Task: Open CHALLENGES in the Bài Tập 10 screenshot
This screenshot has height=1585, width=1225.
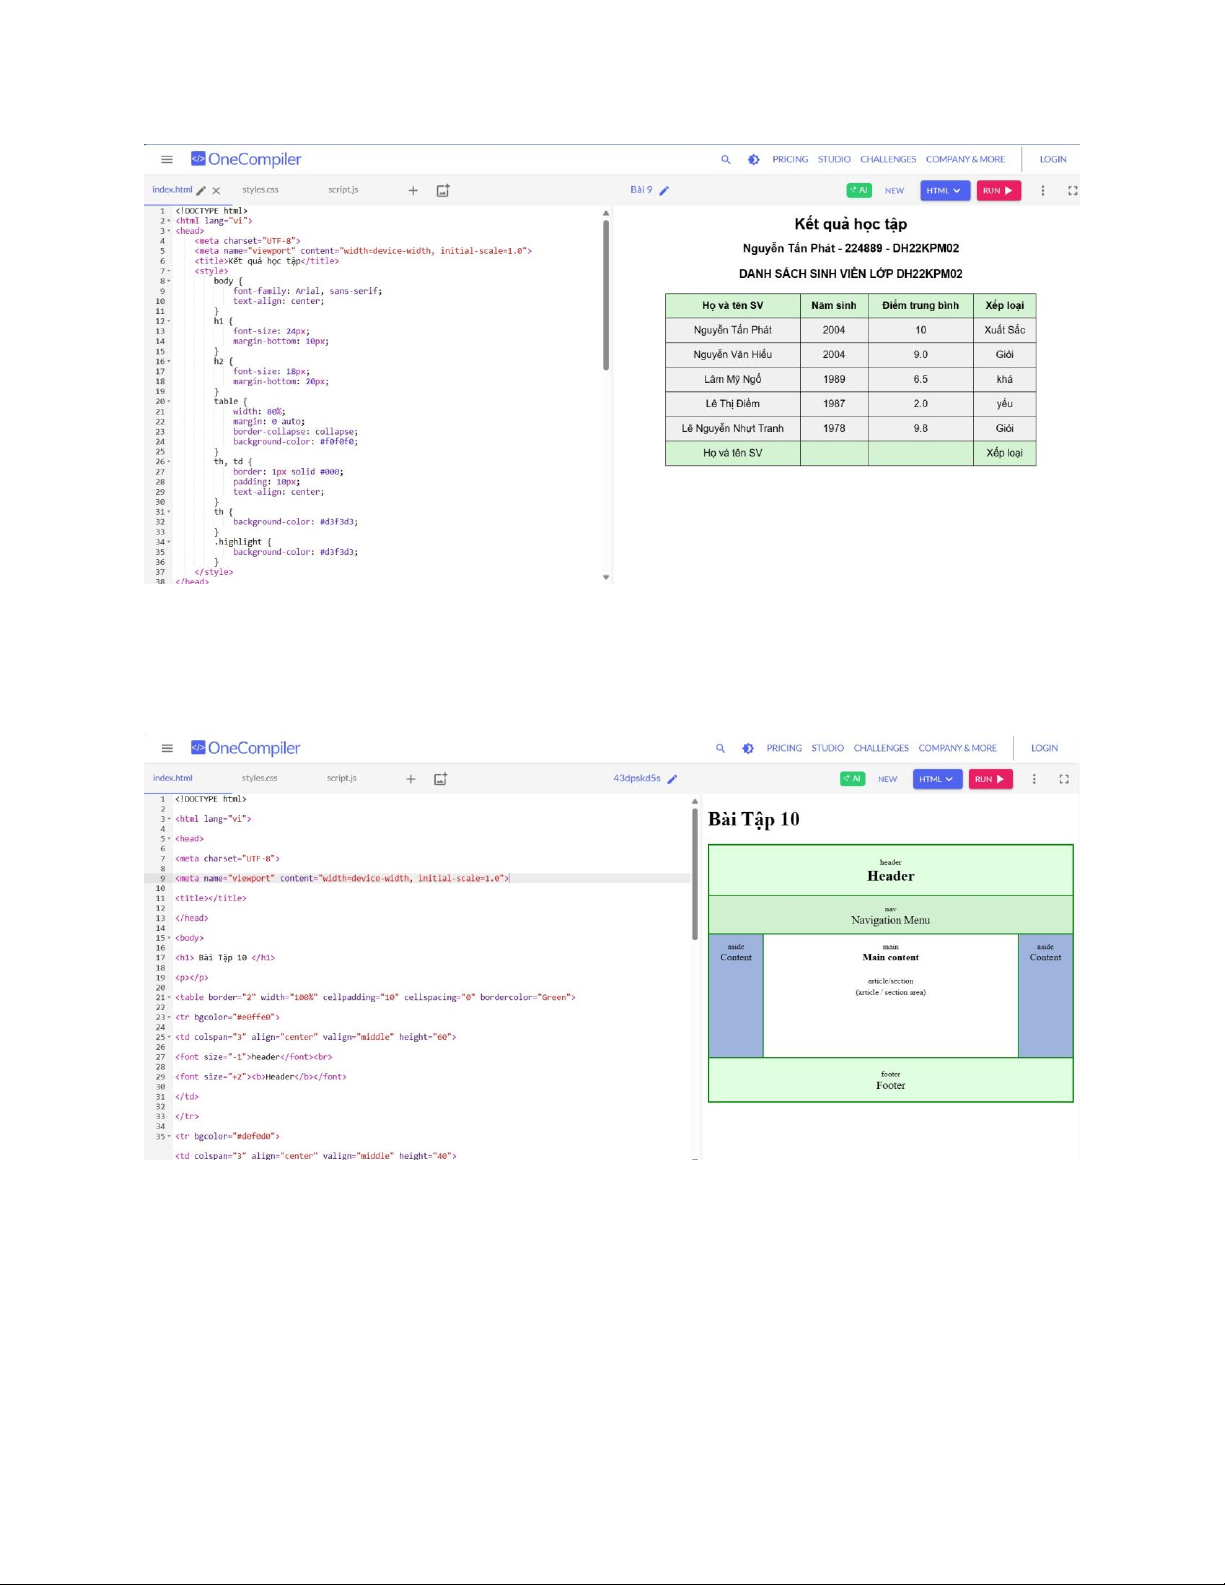Action: (x=881, y=748)
